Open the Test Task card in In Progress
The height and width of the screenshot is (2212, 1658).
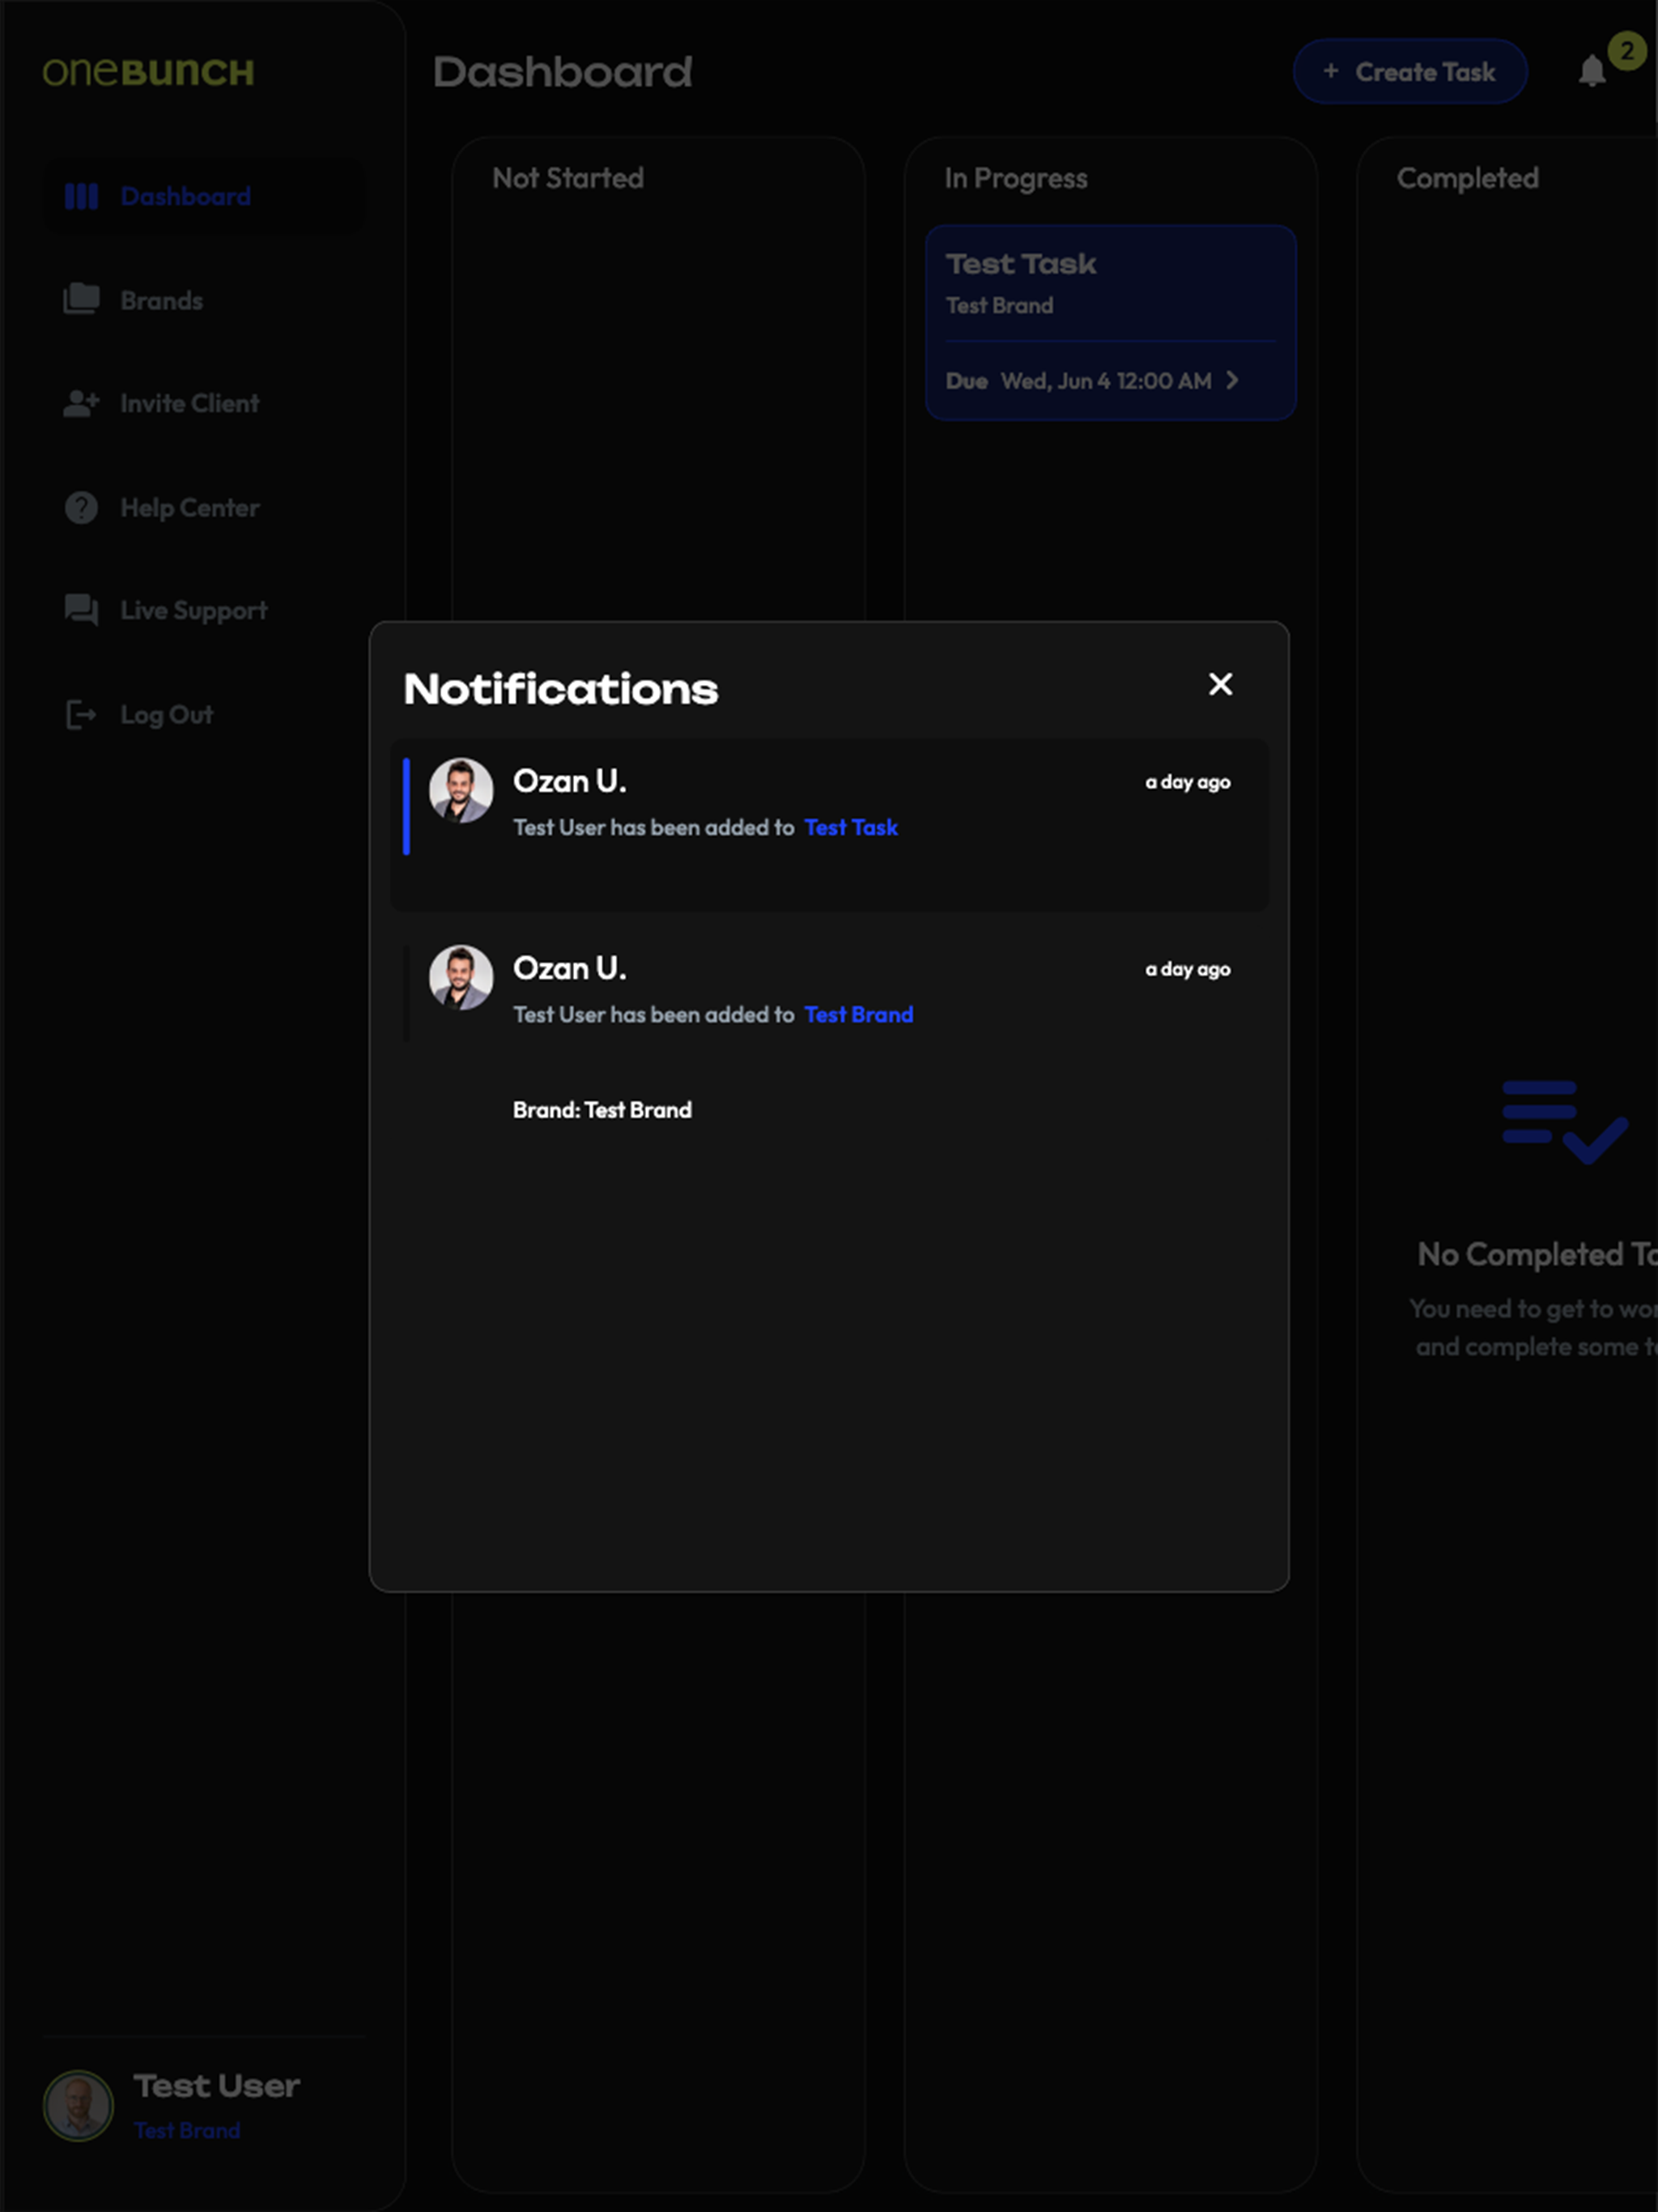[x=1110, y=322]
